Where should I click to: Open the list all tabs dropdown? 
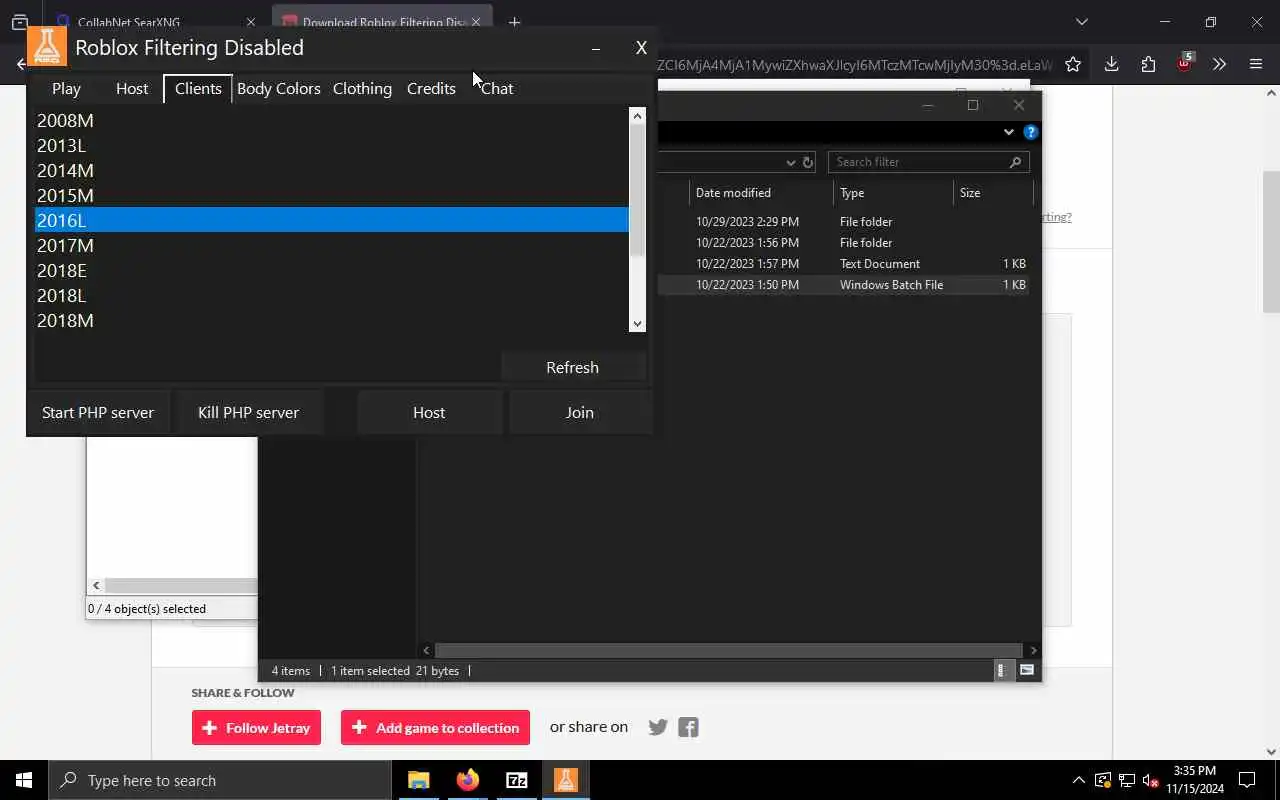(1081, 22)
